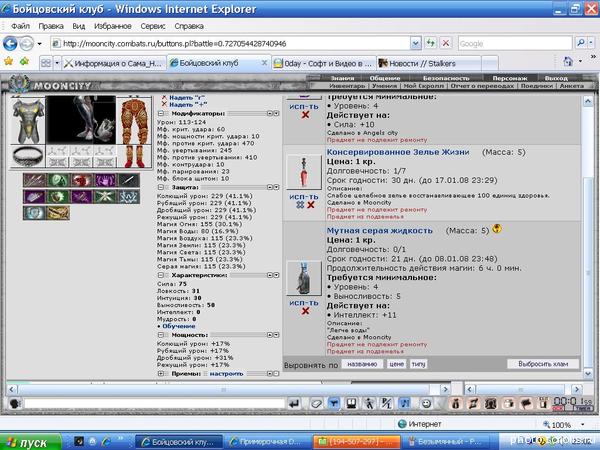Sort inventory by цене

pos(396,364)
